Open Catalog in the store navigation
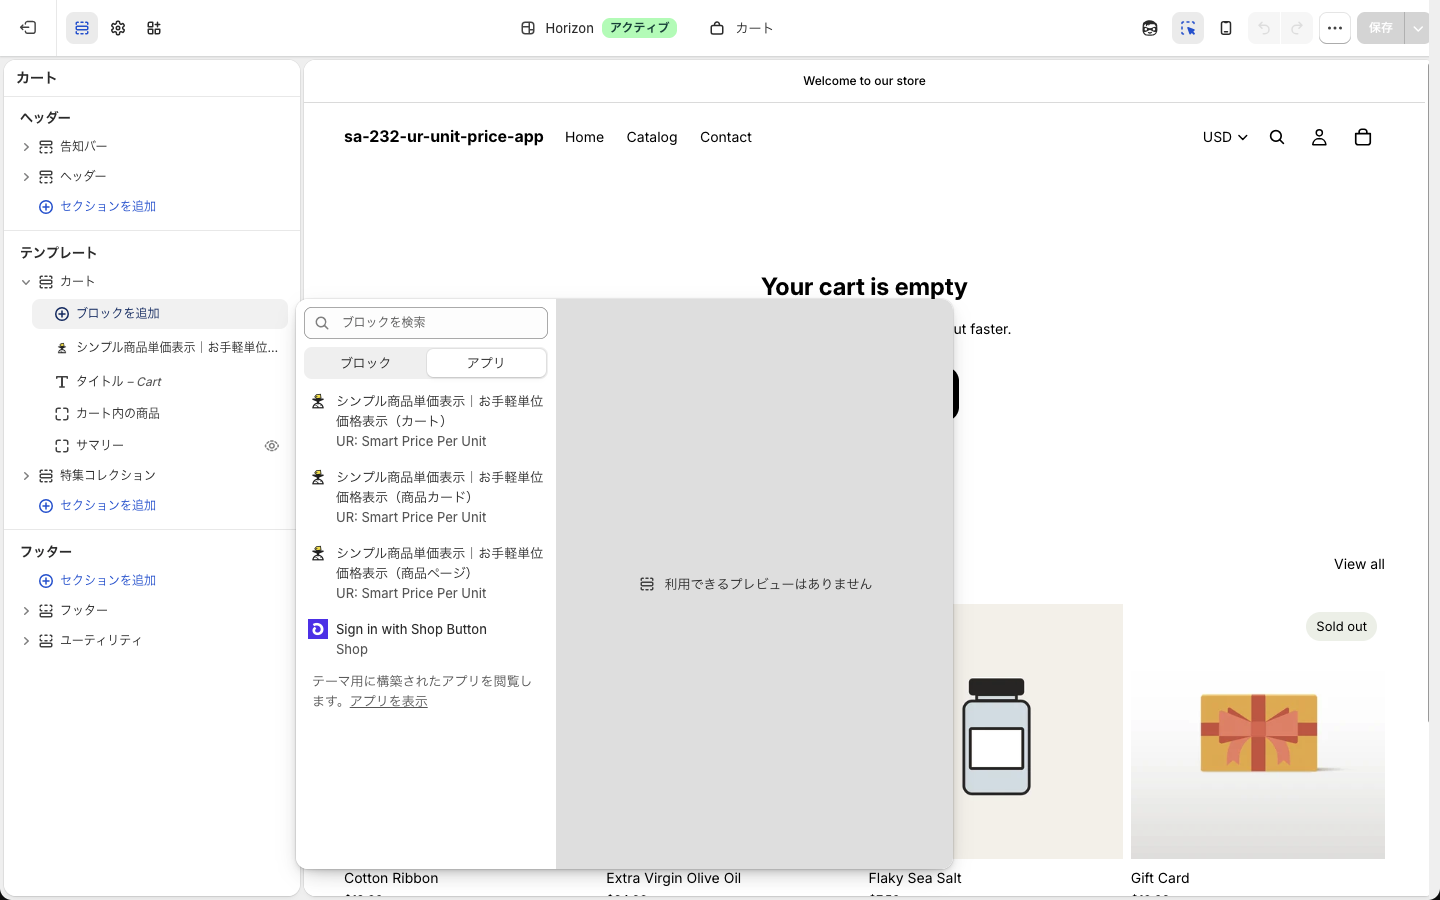The width and height of the screenshot is (1440, 900). (652, 138)
